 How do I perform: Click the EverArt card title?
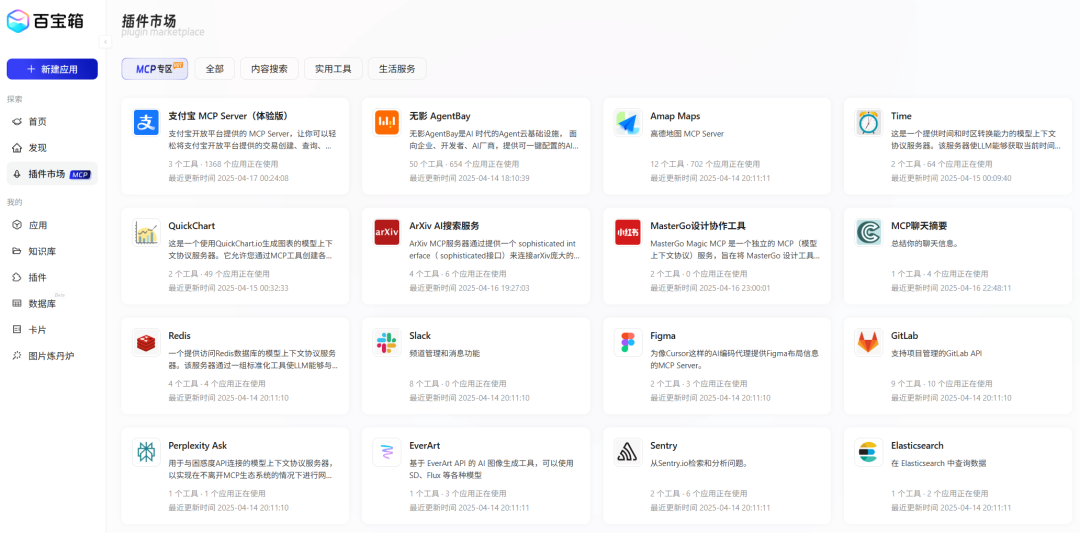[x=426, y=445]
